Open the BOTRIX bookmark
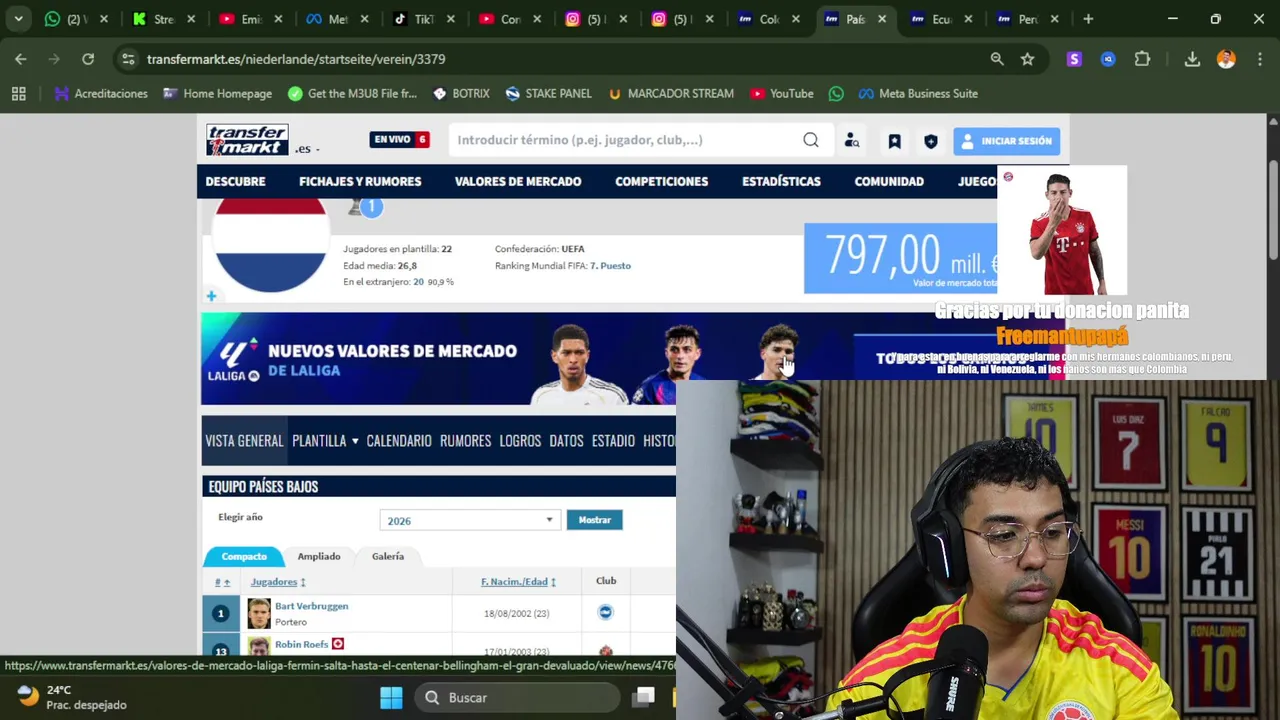The height and width of the screenshot is (720, 1280). [461, 93]
